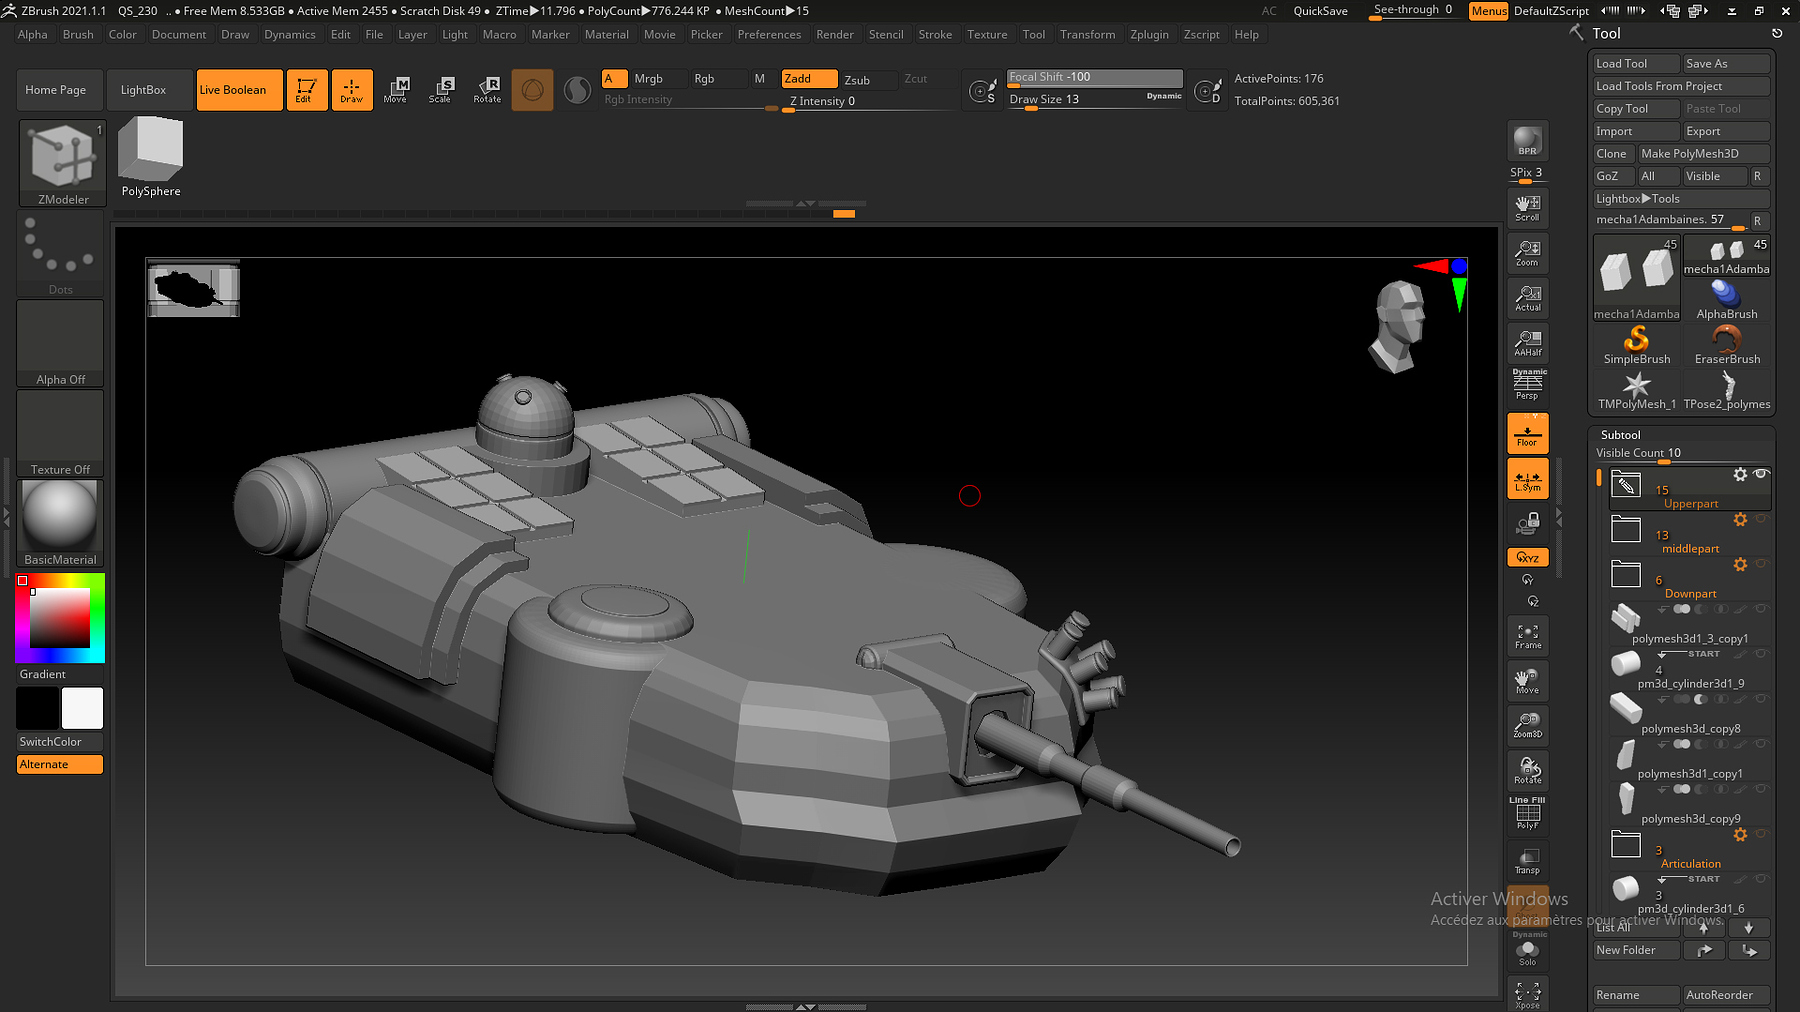Open LightBox
Screen dimensions: 1800x1012
[x=149, y=89]
